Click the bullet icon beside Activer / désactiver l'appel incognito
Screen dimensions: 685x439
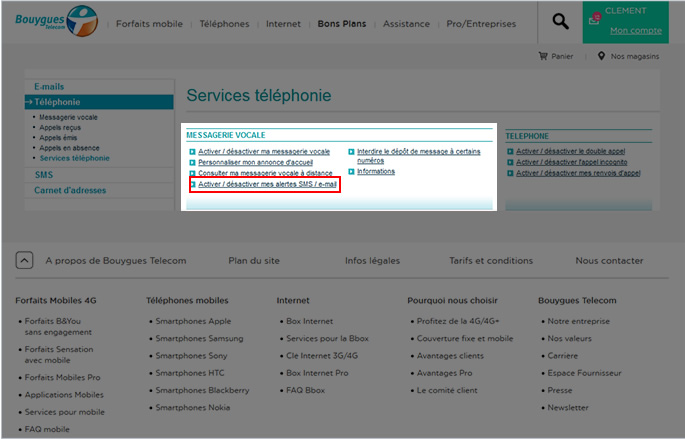pyautogui.click(x=510, y=162)
